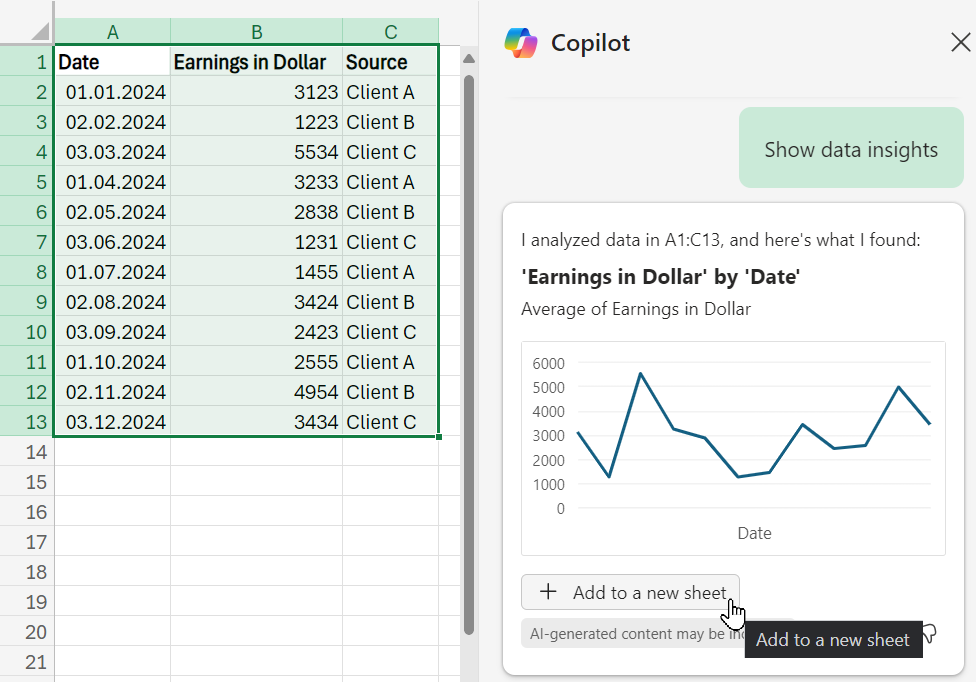Select column B header
976x682 pixels.
[256, 32]
